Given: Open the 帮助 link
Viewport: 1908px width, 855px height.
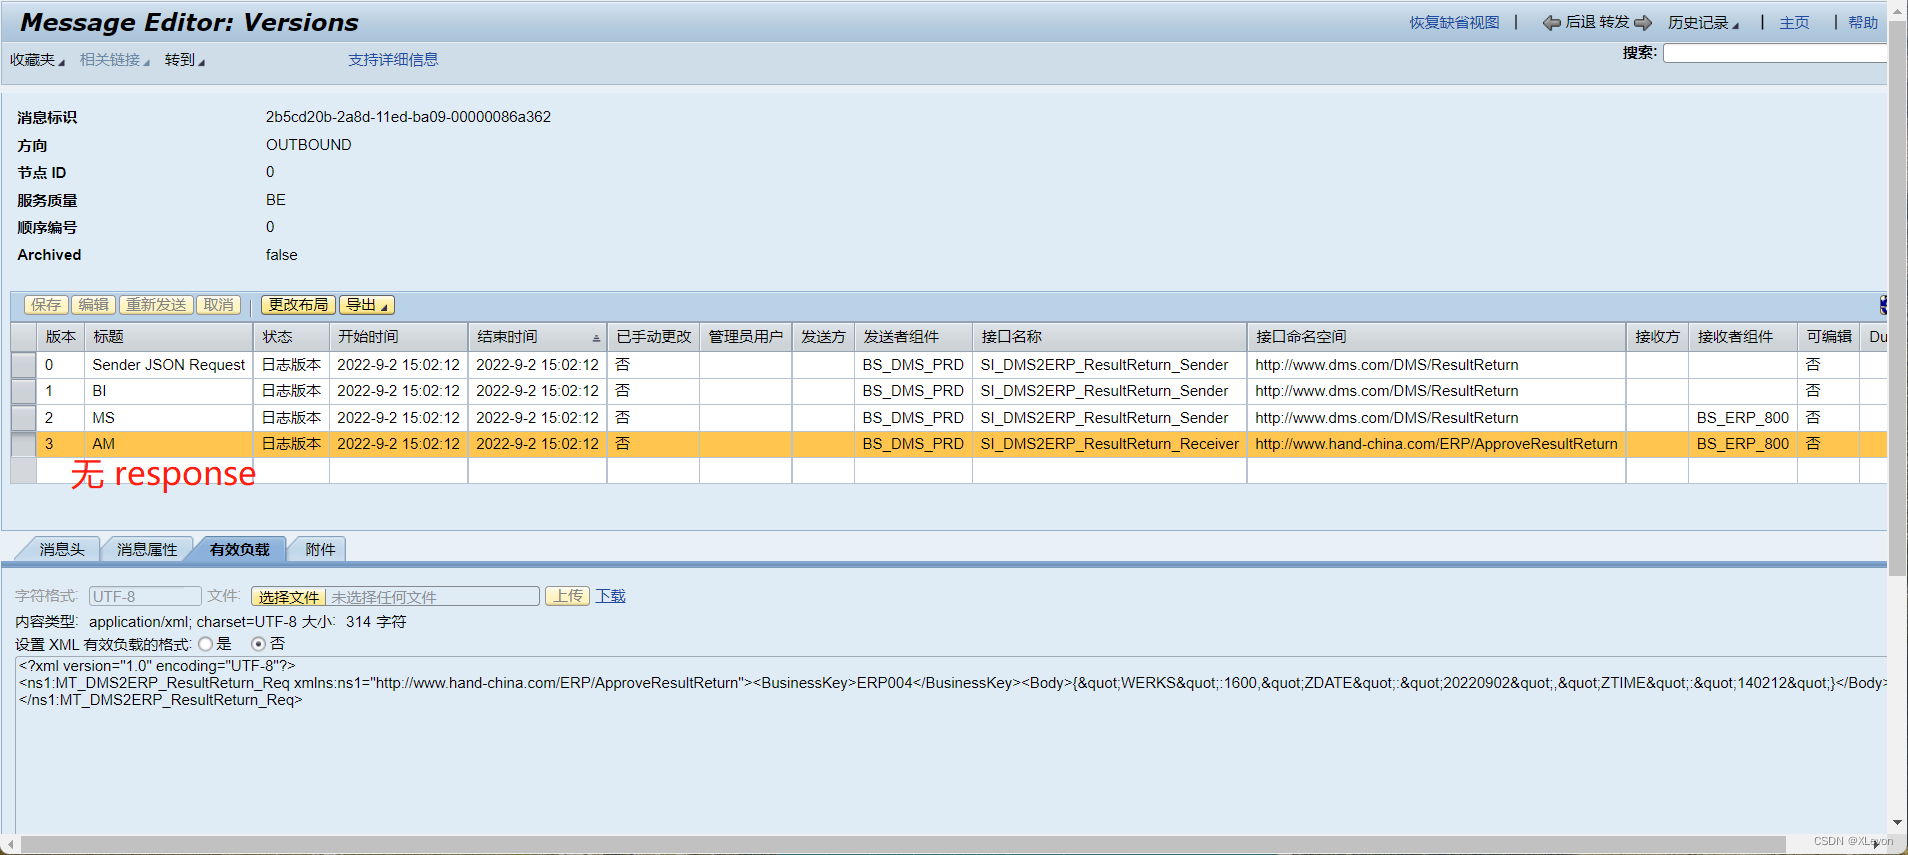Looking at the screenshot, I should click(1863, 23).
